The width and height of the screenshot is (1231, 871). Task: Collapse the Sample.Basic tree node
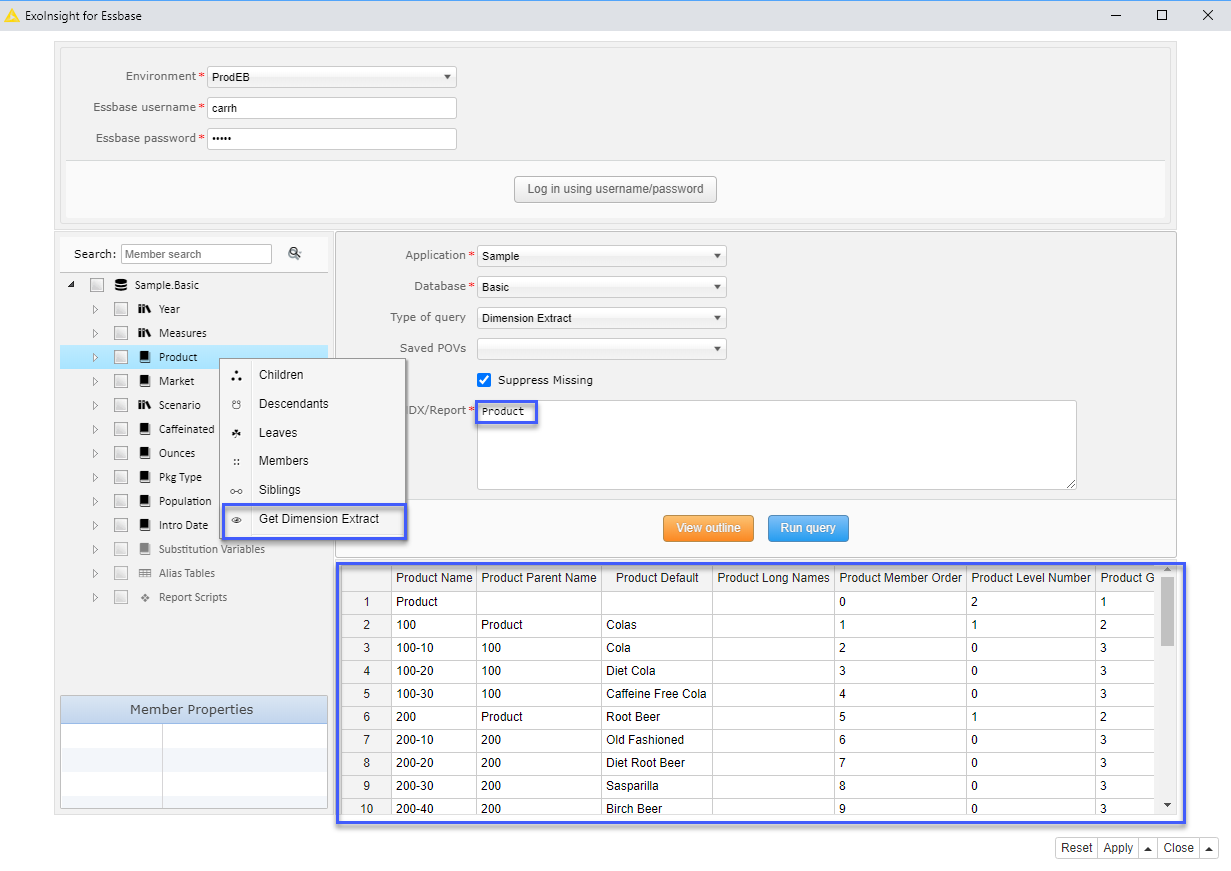pyautogui.click(x=72, y=285)
